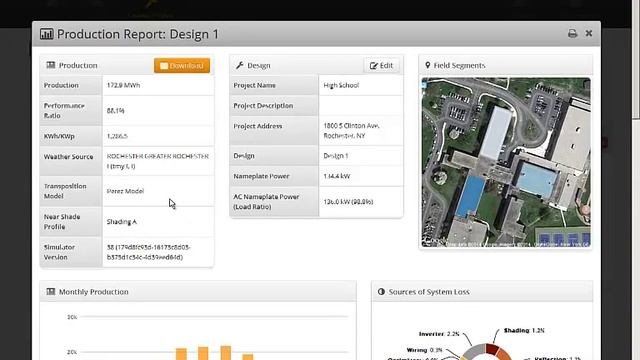The image size is (640, 360).
Task: Click the Project Name value High School
Action: coord(341,85)
